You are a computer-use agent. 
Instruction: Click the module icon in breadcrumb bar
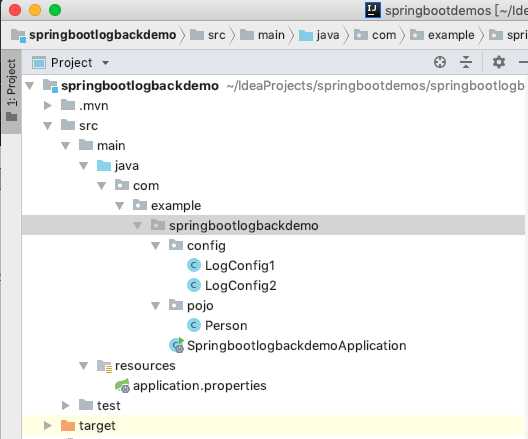18,35
